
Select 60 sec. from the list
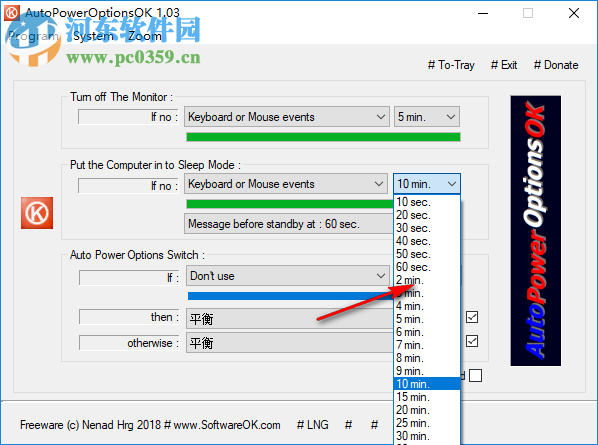point(427,267)
